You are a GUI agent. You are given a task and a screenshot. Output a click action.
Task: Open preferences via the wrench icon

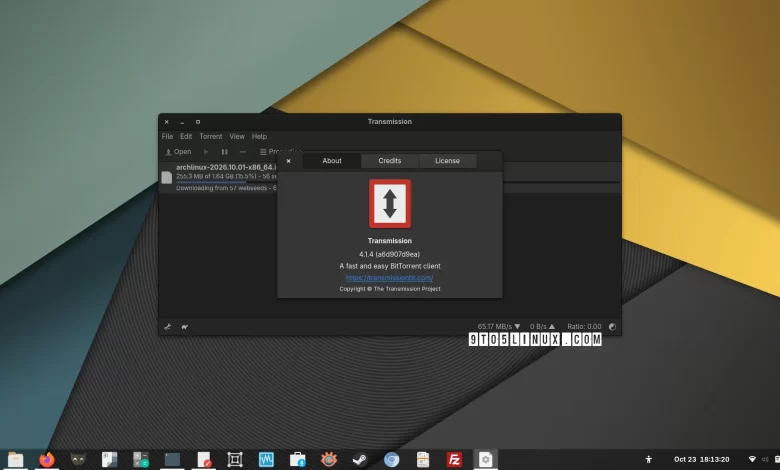tap(168, 327)
